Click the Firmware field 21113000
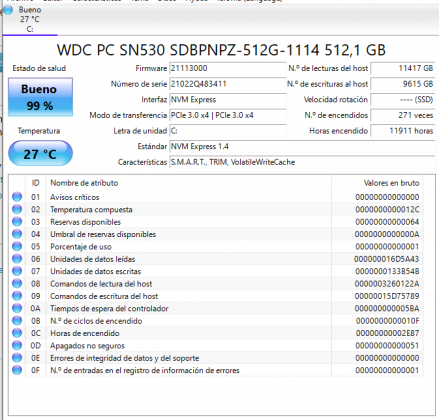Screen dimensions: 439x420 228,68
